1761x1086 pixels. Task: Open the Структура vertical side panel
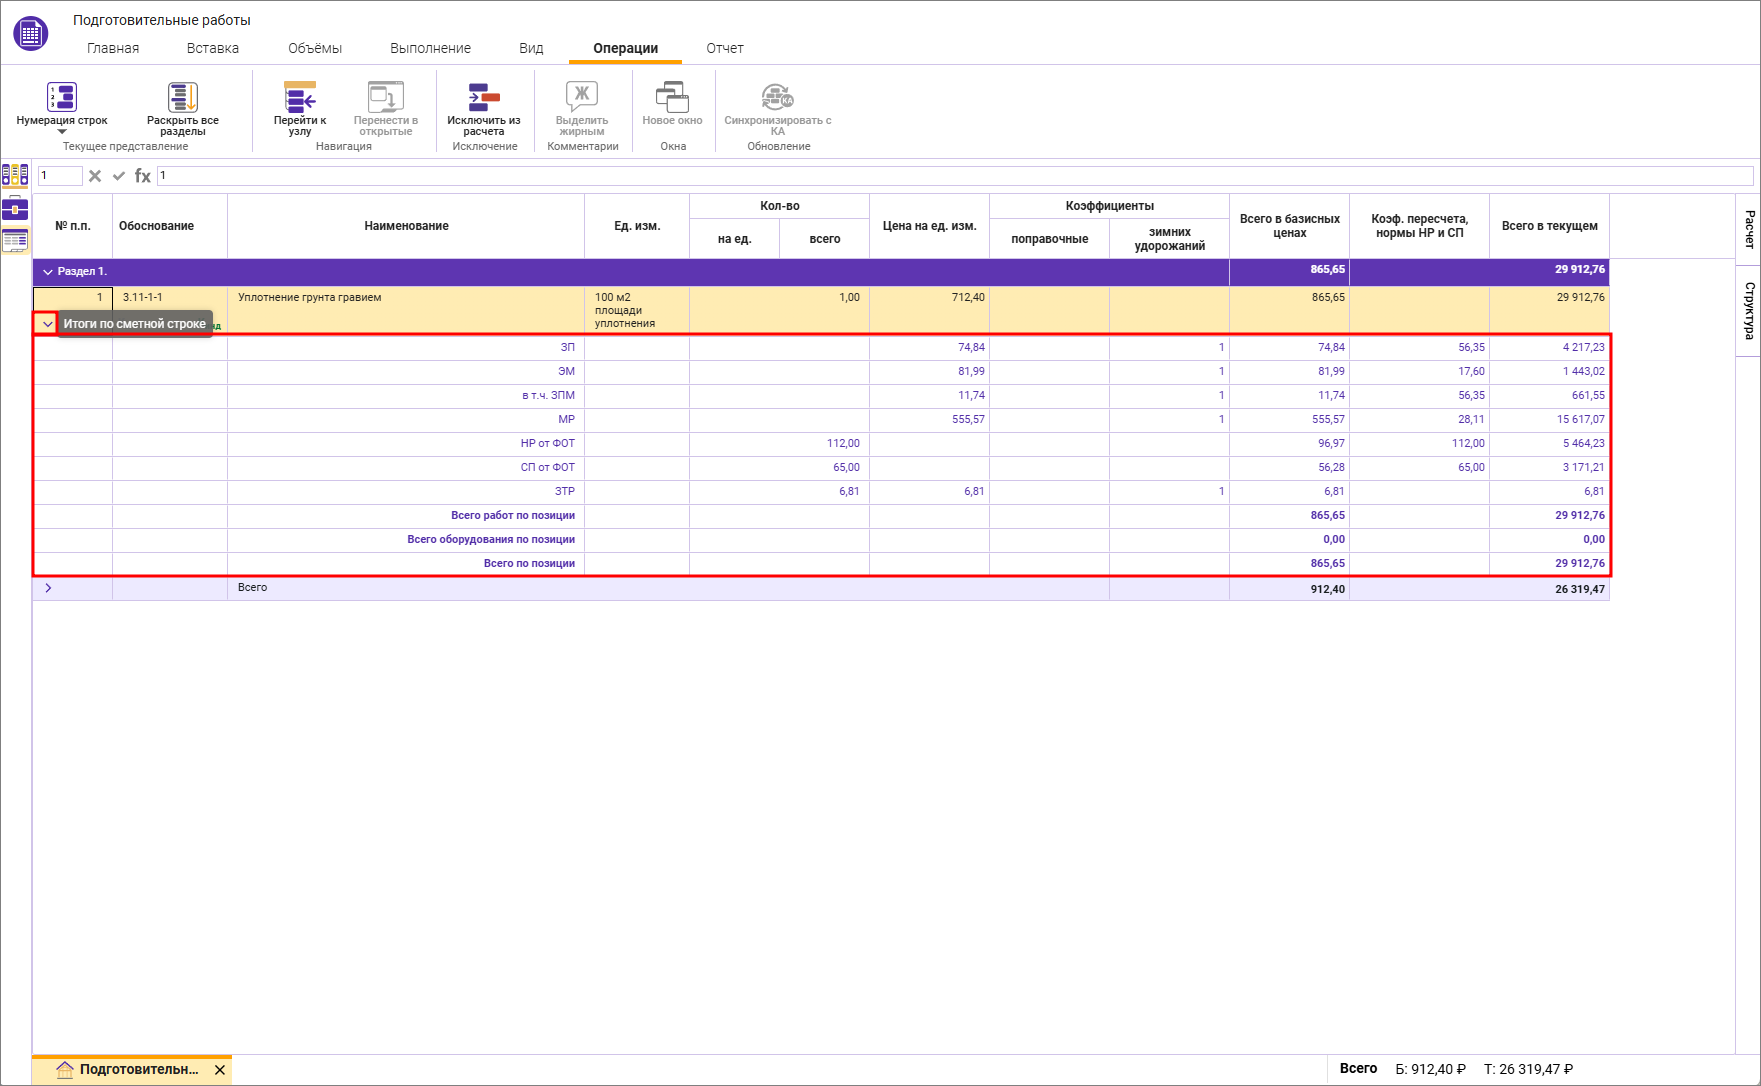(x=1749, y=310)
